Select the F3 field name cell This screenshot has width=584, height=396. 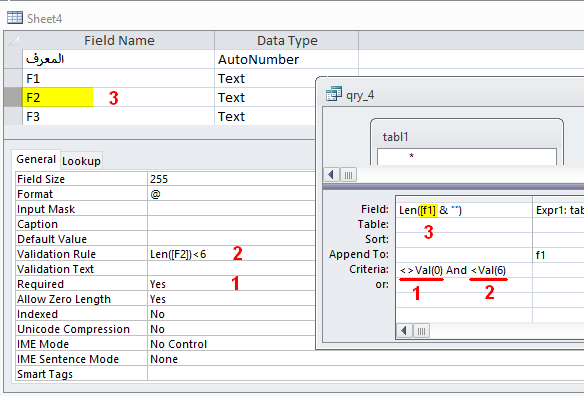118,117
